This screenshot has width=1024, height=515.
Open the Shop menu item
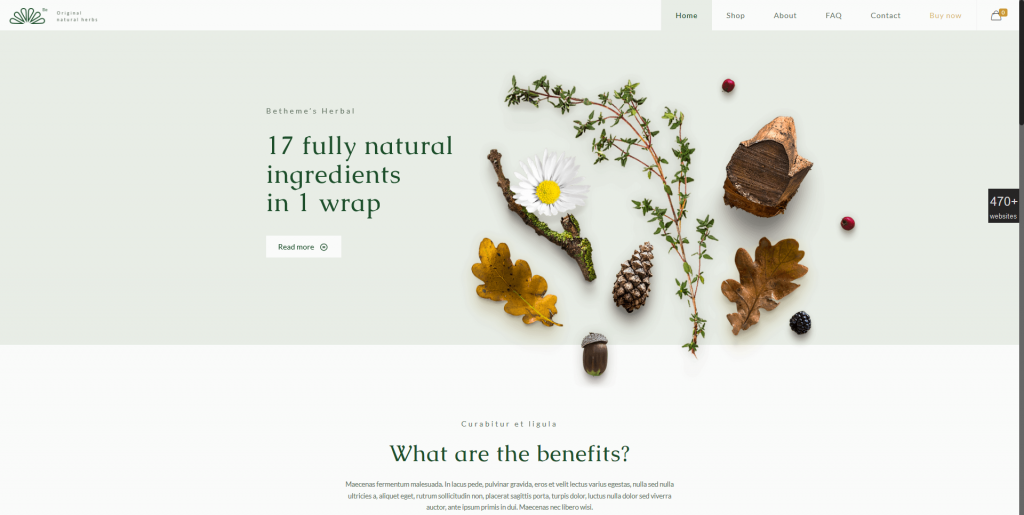point(735,15)
